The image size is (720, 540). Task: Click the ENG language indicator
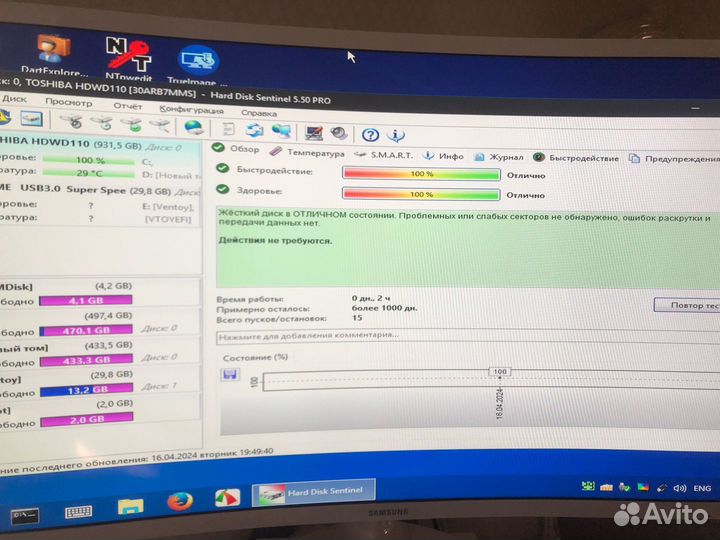(702, 489)
